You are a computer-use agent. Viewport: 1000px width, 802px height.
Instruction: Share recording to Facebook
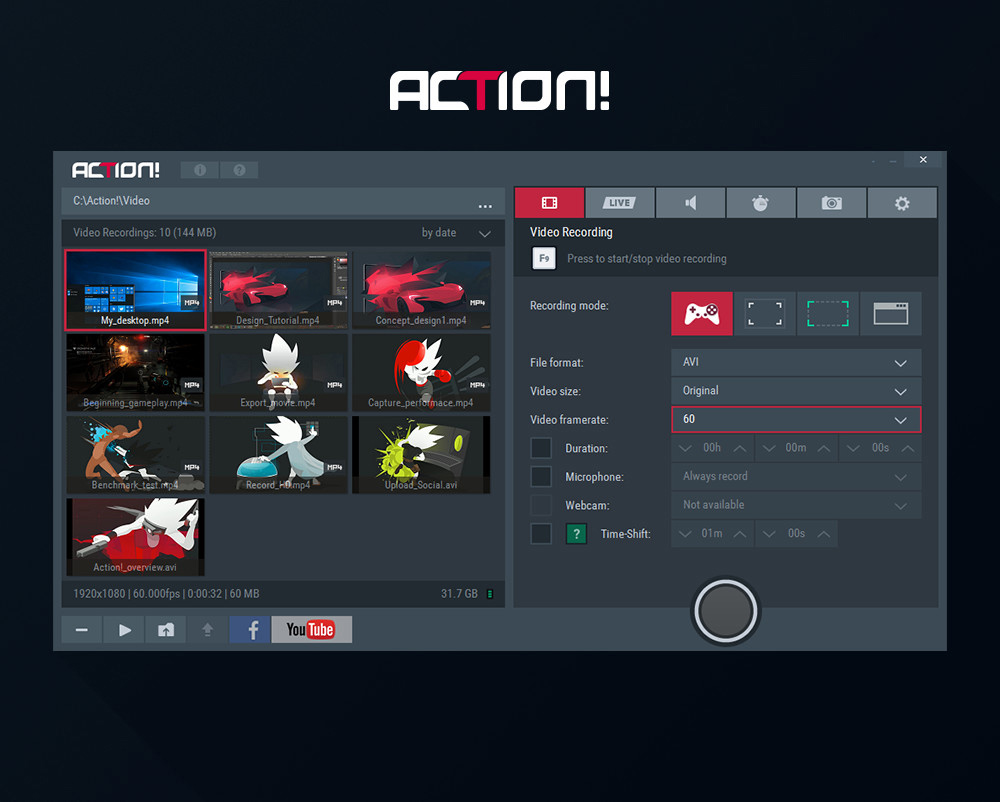(x=249, y=630)
